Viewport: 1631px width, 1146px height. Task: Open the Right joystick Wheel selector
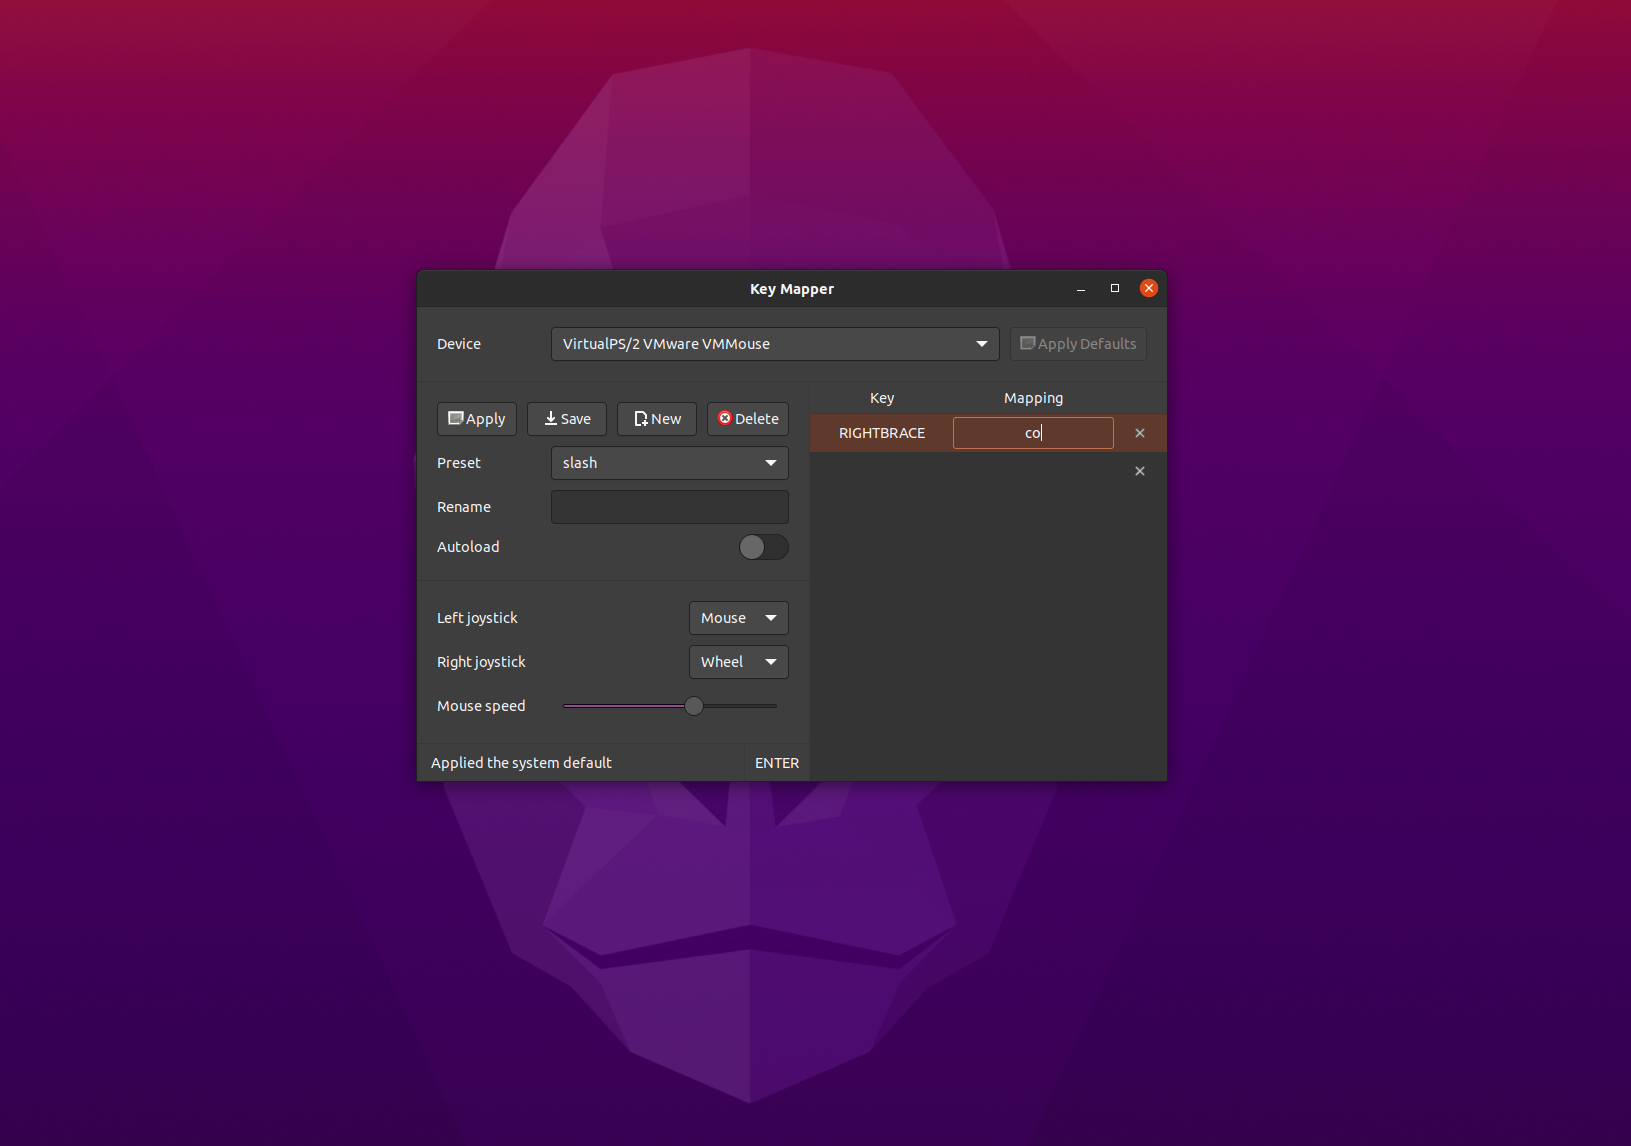click(x=738, y=661)
